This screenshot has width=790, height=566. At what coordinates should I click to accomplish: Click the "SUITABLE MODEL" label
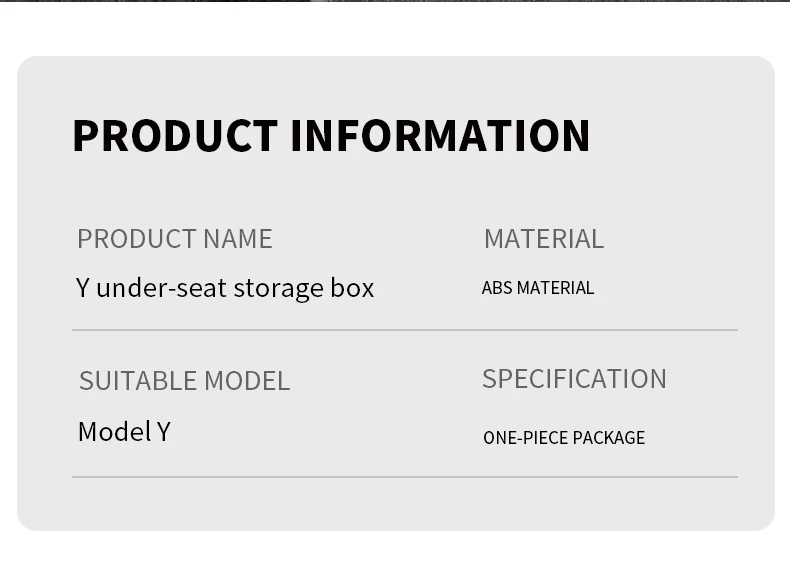tap(184, 381)
